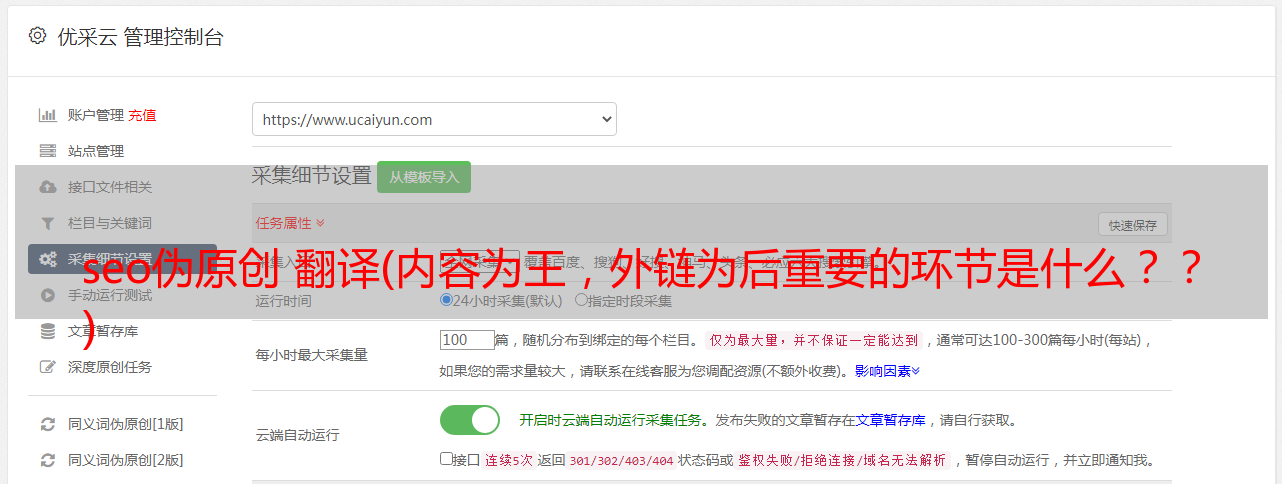Click the 快速保存 button
1282x484 pixels.
(1132, 225)
